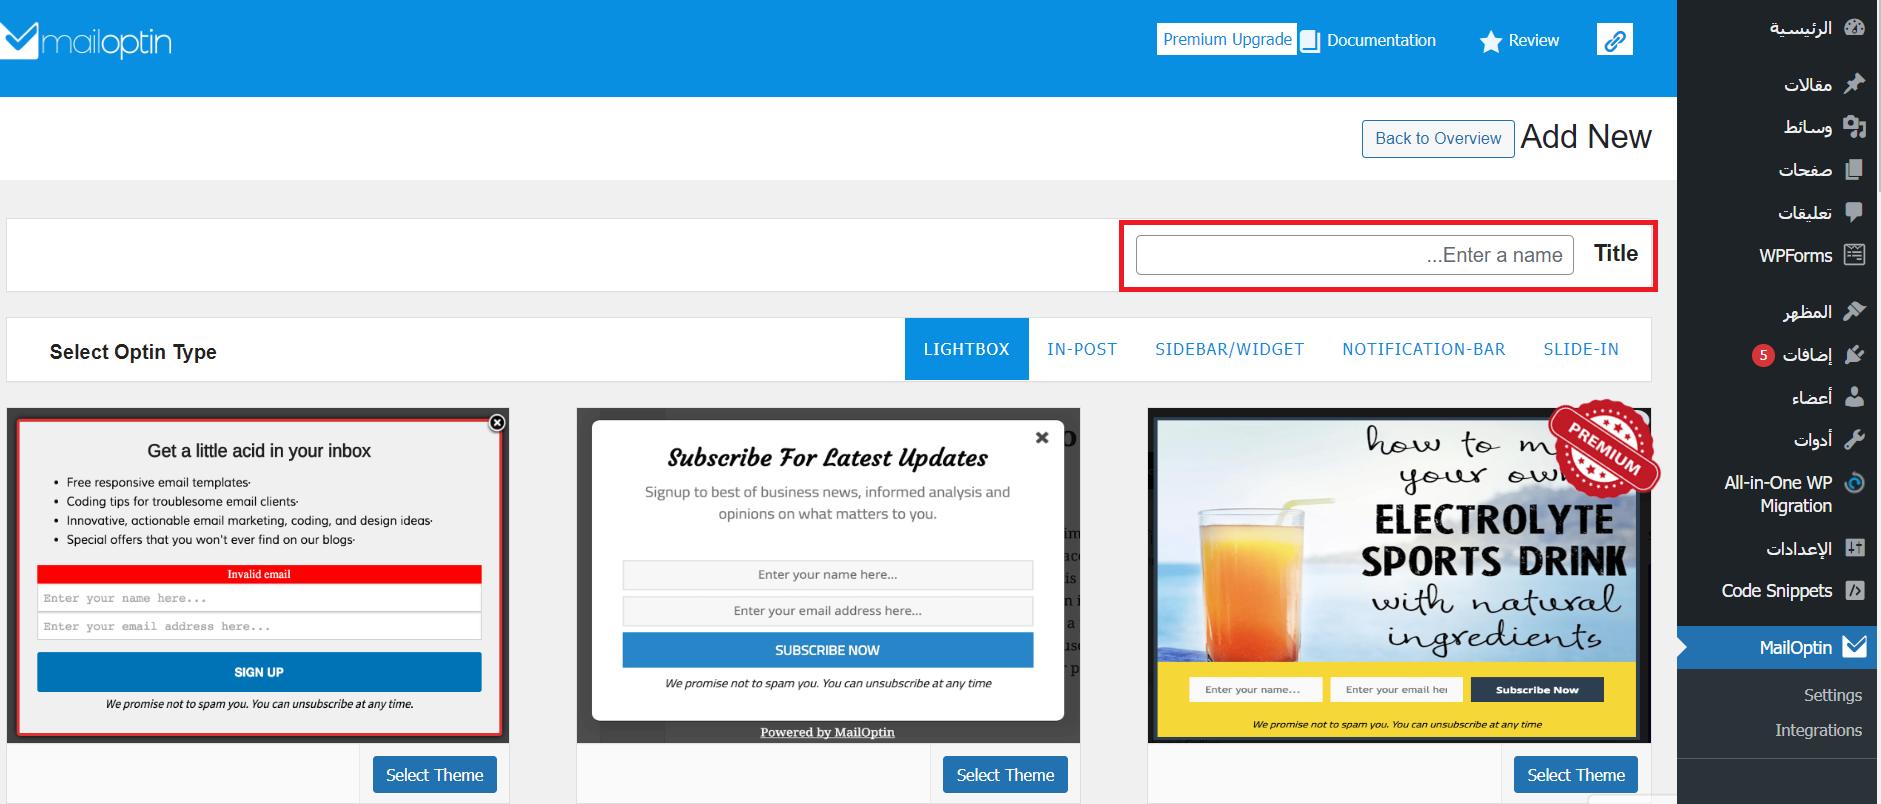Select Theme for electrolyte sports drink design
1881x804 pixels.
pos(1575,775)
